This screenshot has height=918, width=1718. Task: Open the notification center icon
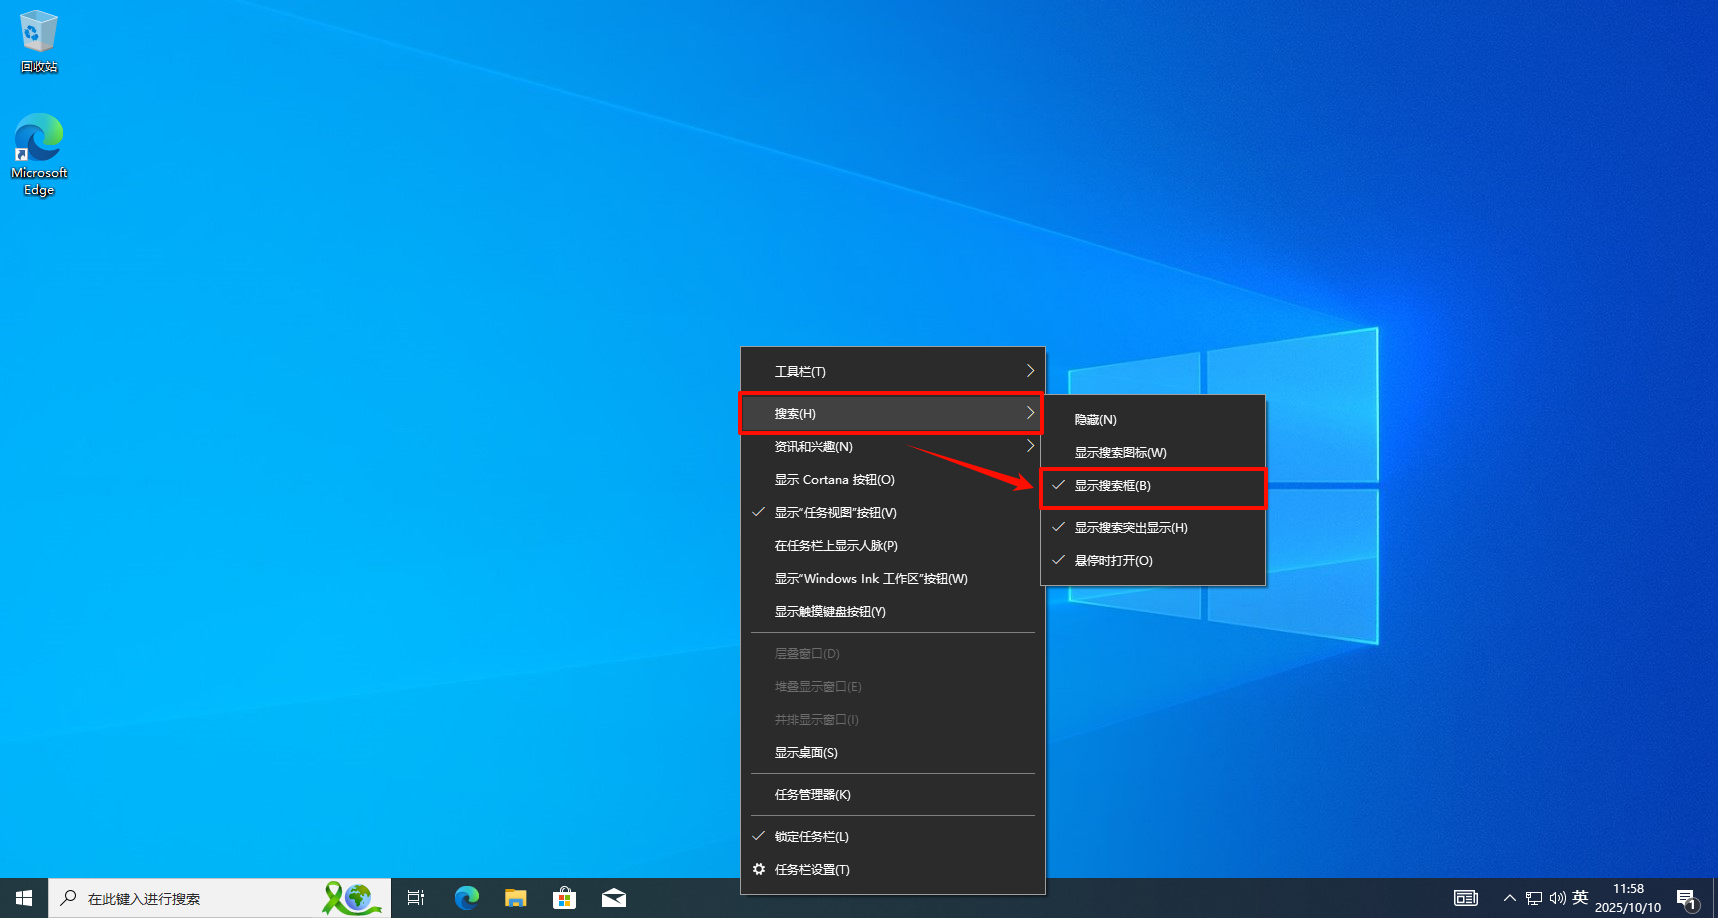tap(1686, 898)
